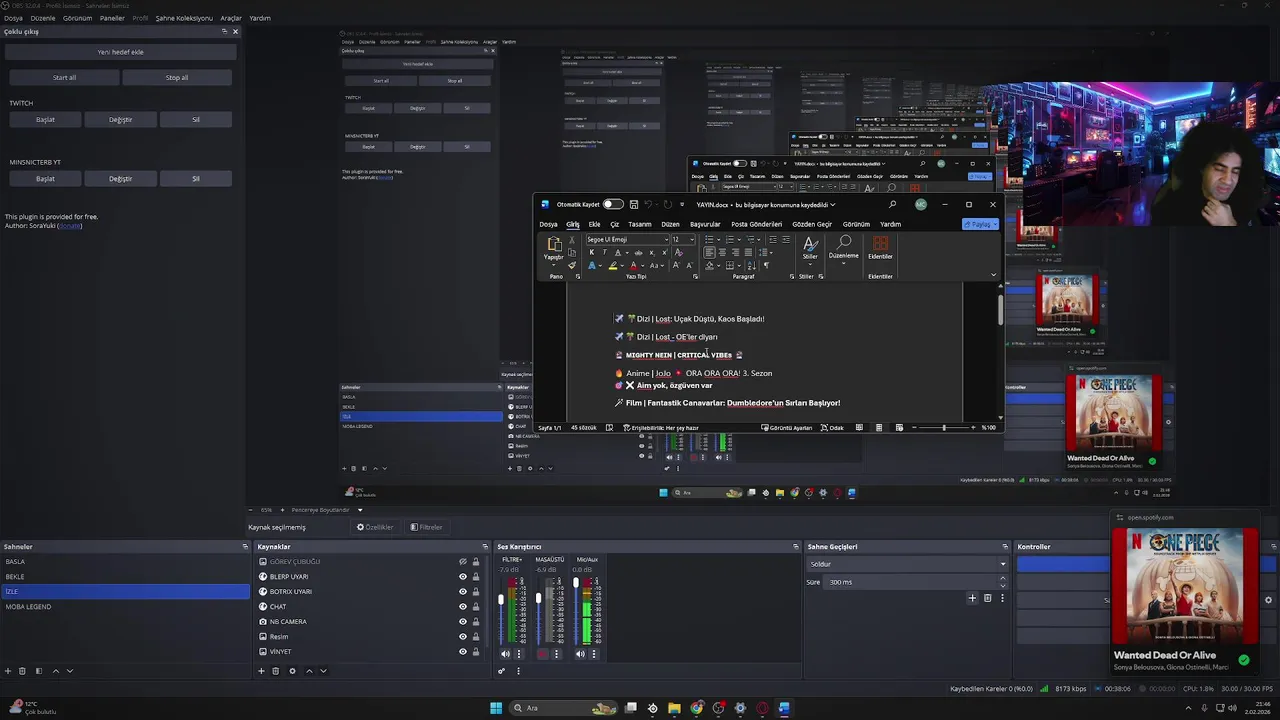Click Yeni hedef ekle button
This screenshot has width=1280, height=720.
click(x=120, y=52)
